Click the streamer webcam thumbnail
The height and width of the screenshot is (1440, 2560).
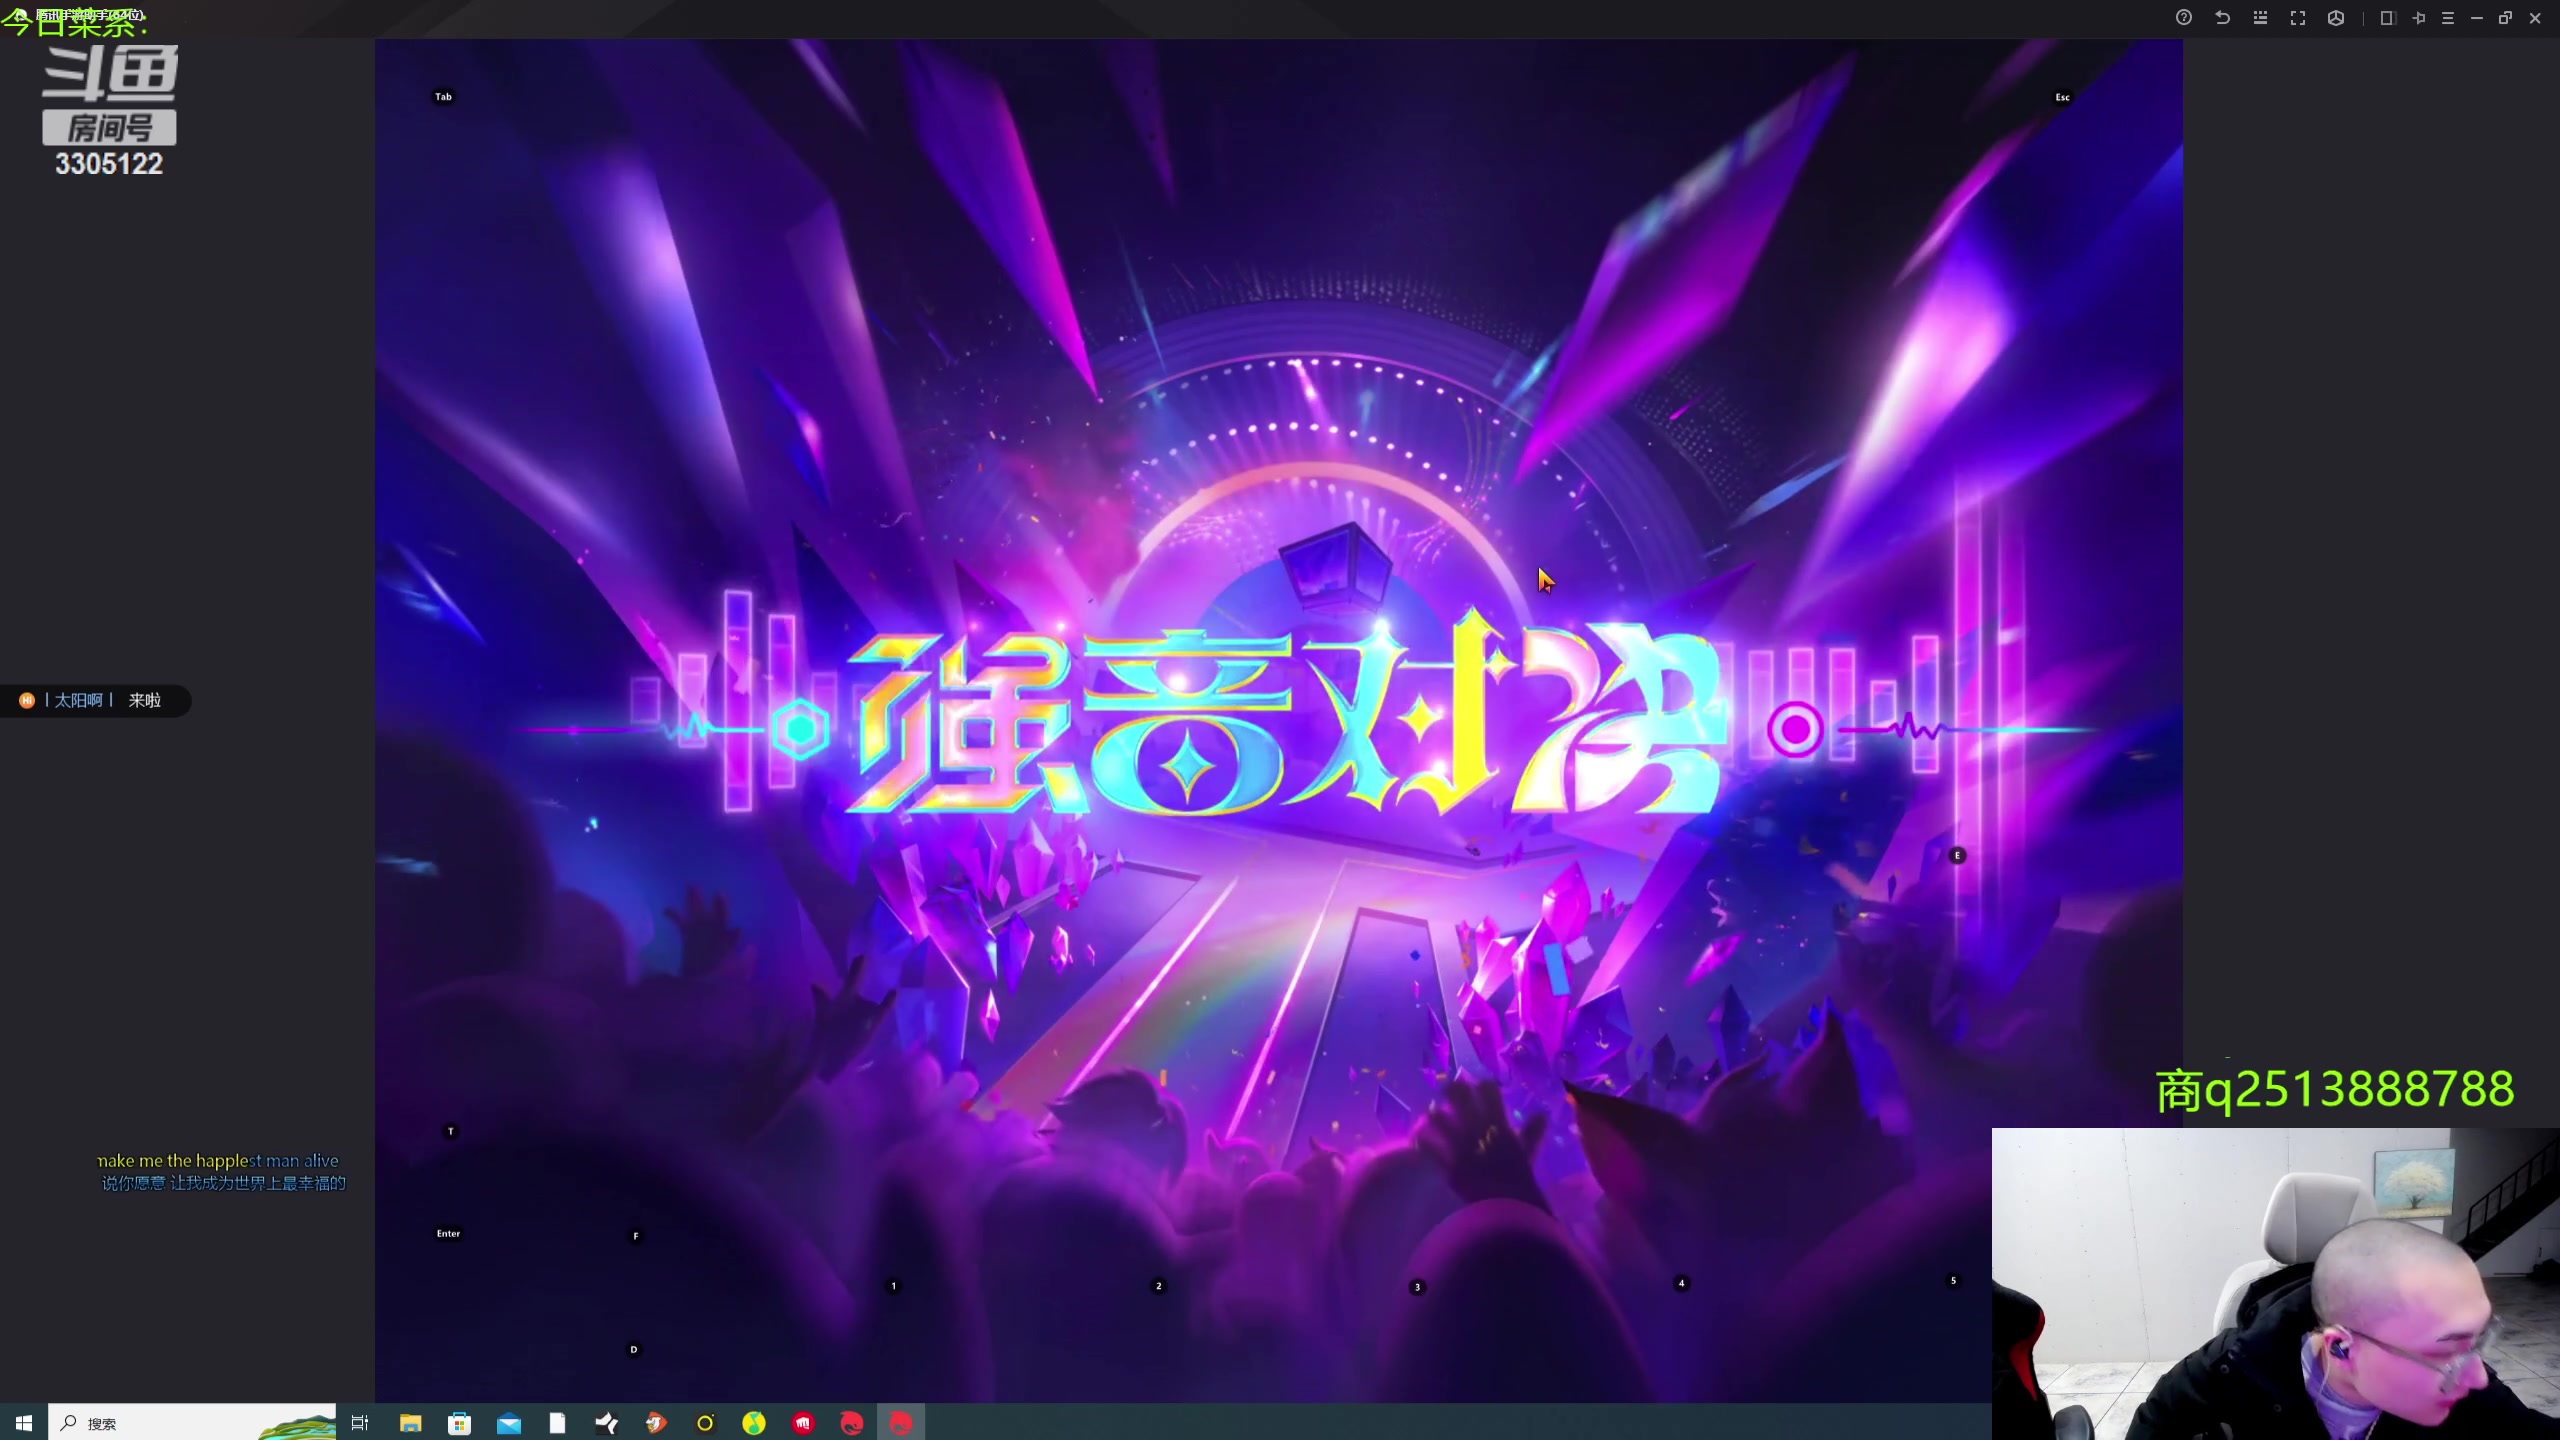pos(2275,1284)
